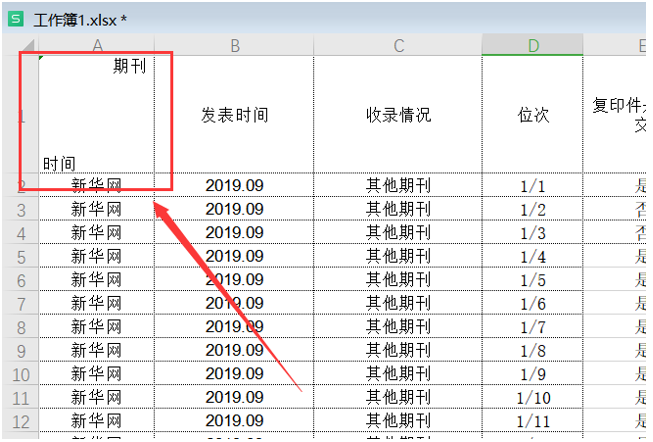The image size is (653, 442).
Task: Click the 收录情况 header cell
Action: [x=398, y=115]
